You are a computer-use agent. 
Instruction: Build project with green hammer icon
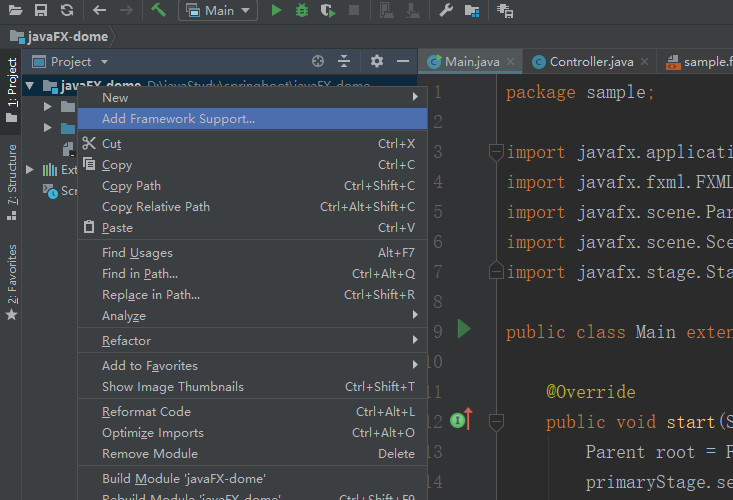pos(158,10)
